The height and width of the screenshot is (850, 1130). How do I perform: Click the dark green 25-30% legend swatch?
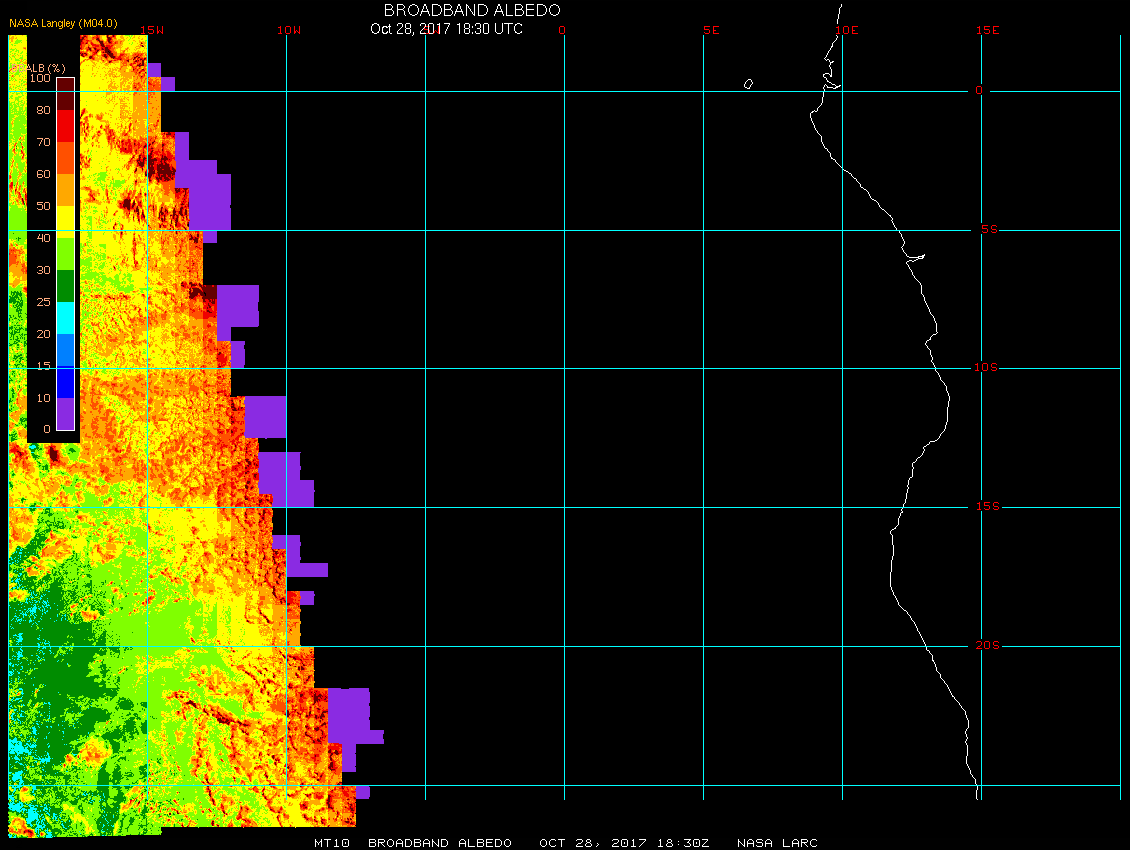click(x=65, y=285)
